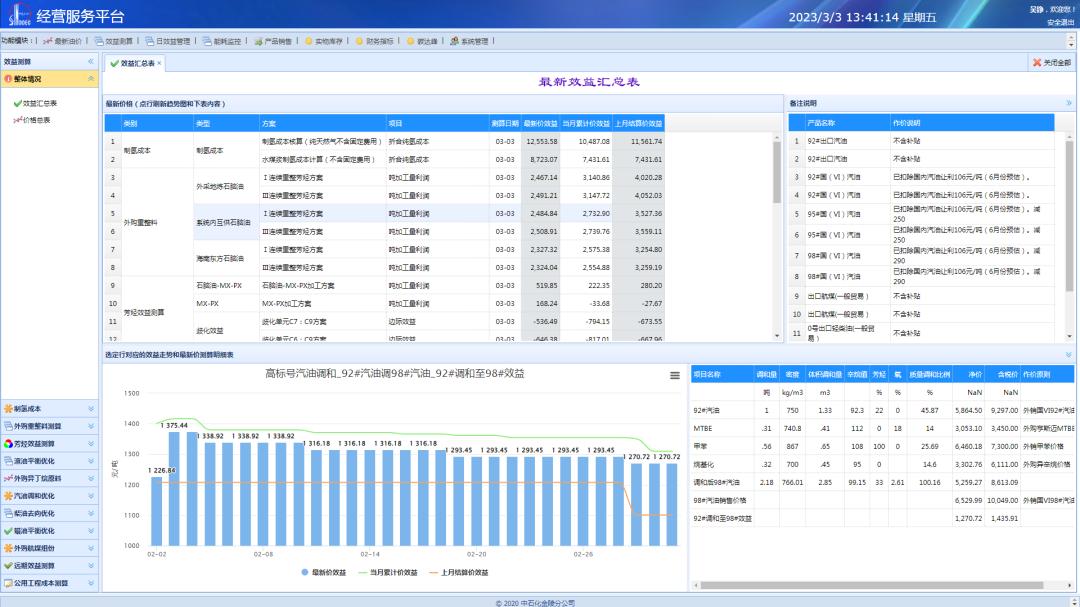Collapse the 备注说明 panel with arrow
The height and width of the screenshot is (607, 1080).
click(1068, 103)
